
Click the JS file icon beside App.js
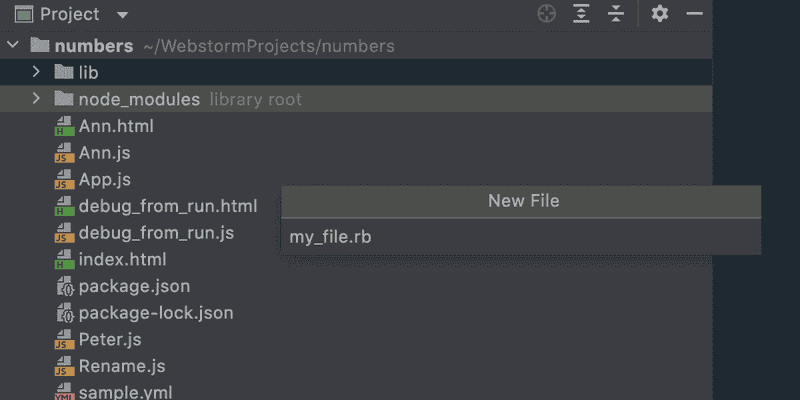64,179
